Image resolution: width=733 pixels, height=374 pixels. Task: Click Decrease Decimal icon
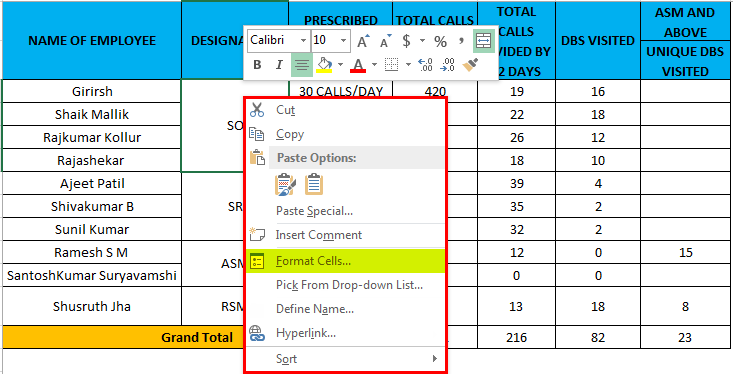point(448,65)
